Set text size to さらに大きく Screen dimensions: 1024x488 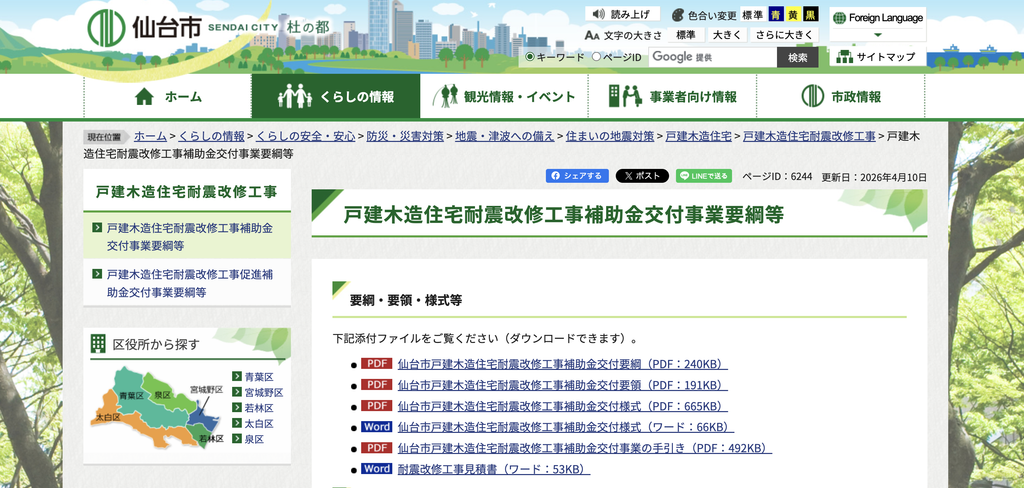(x=784, y=35)
